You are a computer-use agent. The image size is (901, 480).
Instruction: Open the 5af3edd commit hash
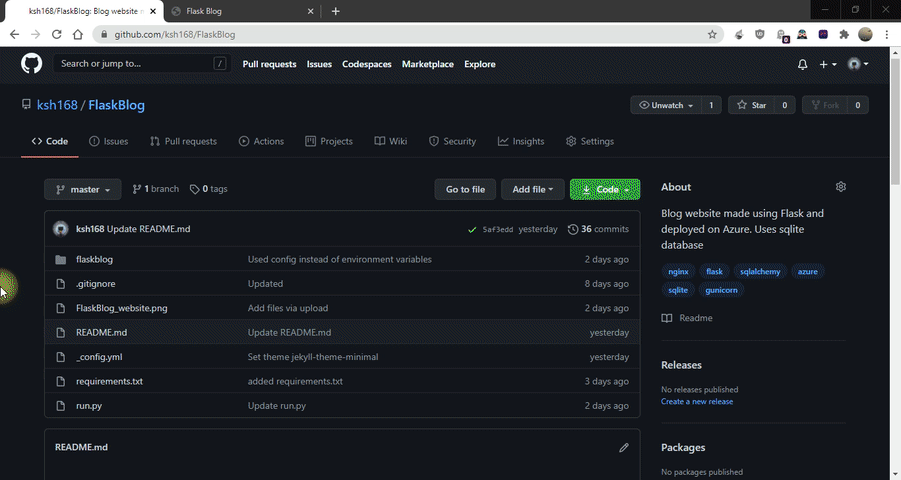click(498, 229)
